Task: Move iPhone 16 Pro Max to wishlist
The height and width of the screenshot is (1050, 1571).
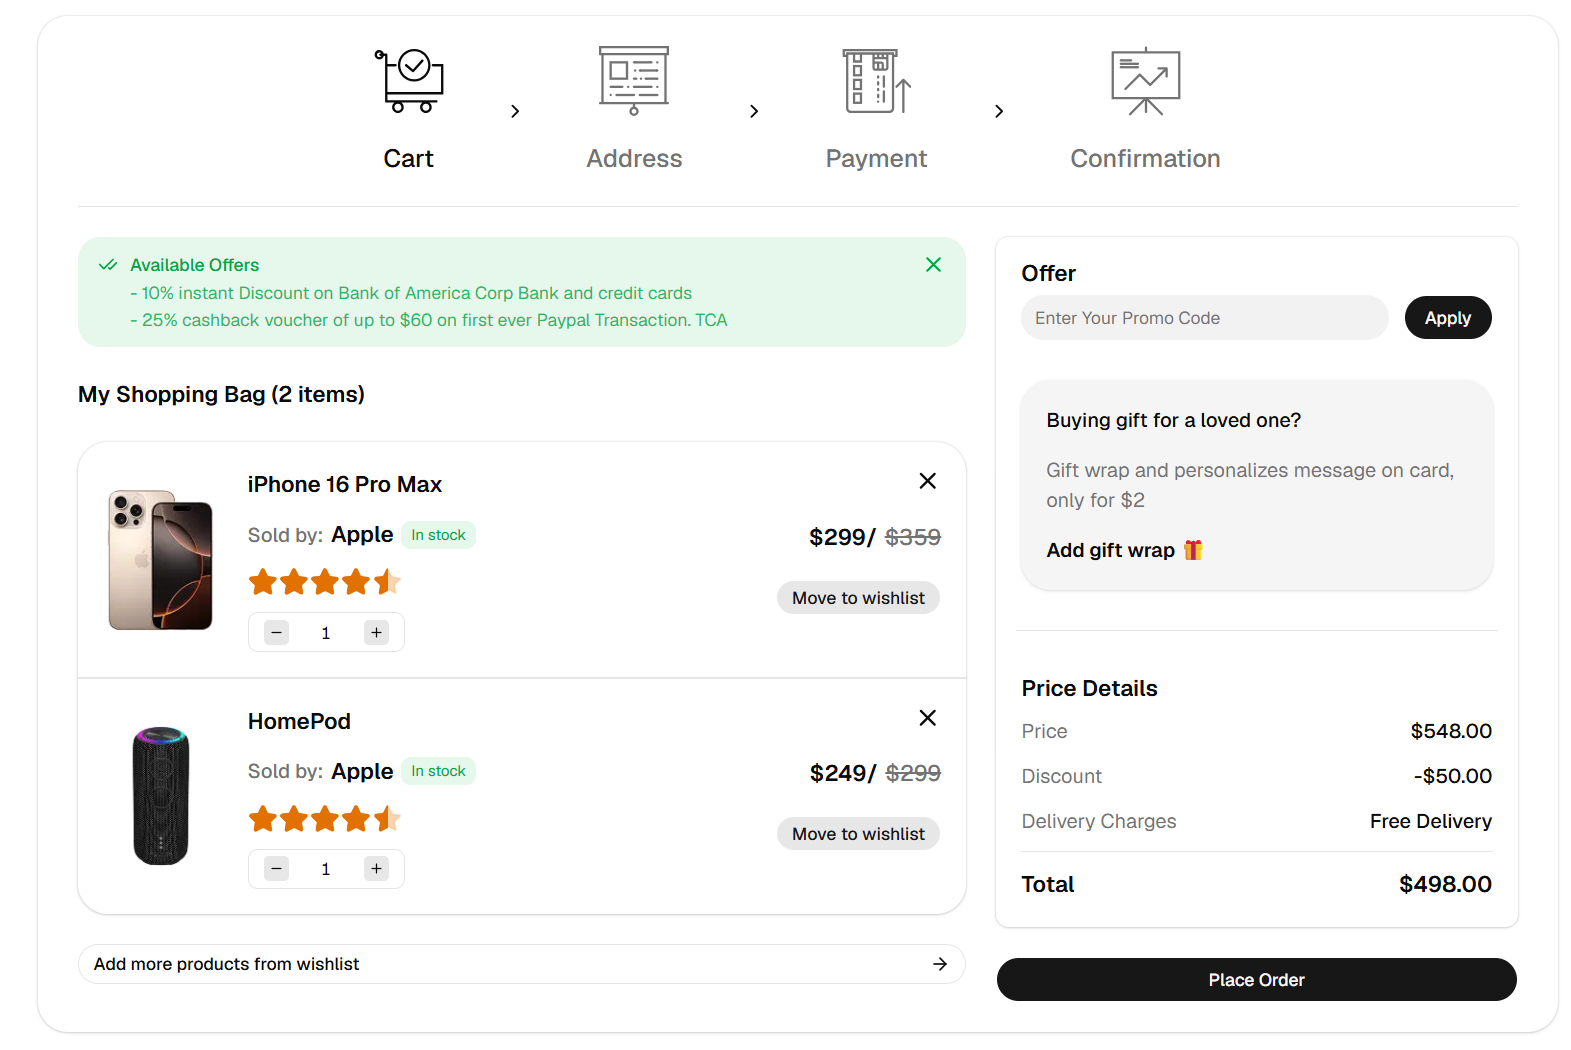Action: click(x=858, y=598)
